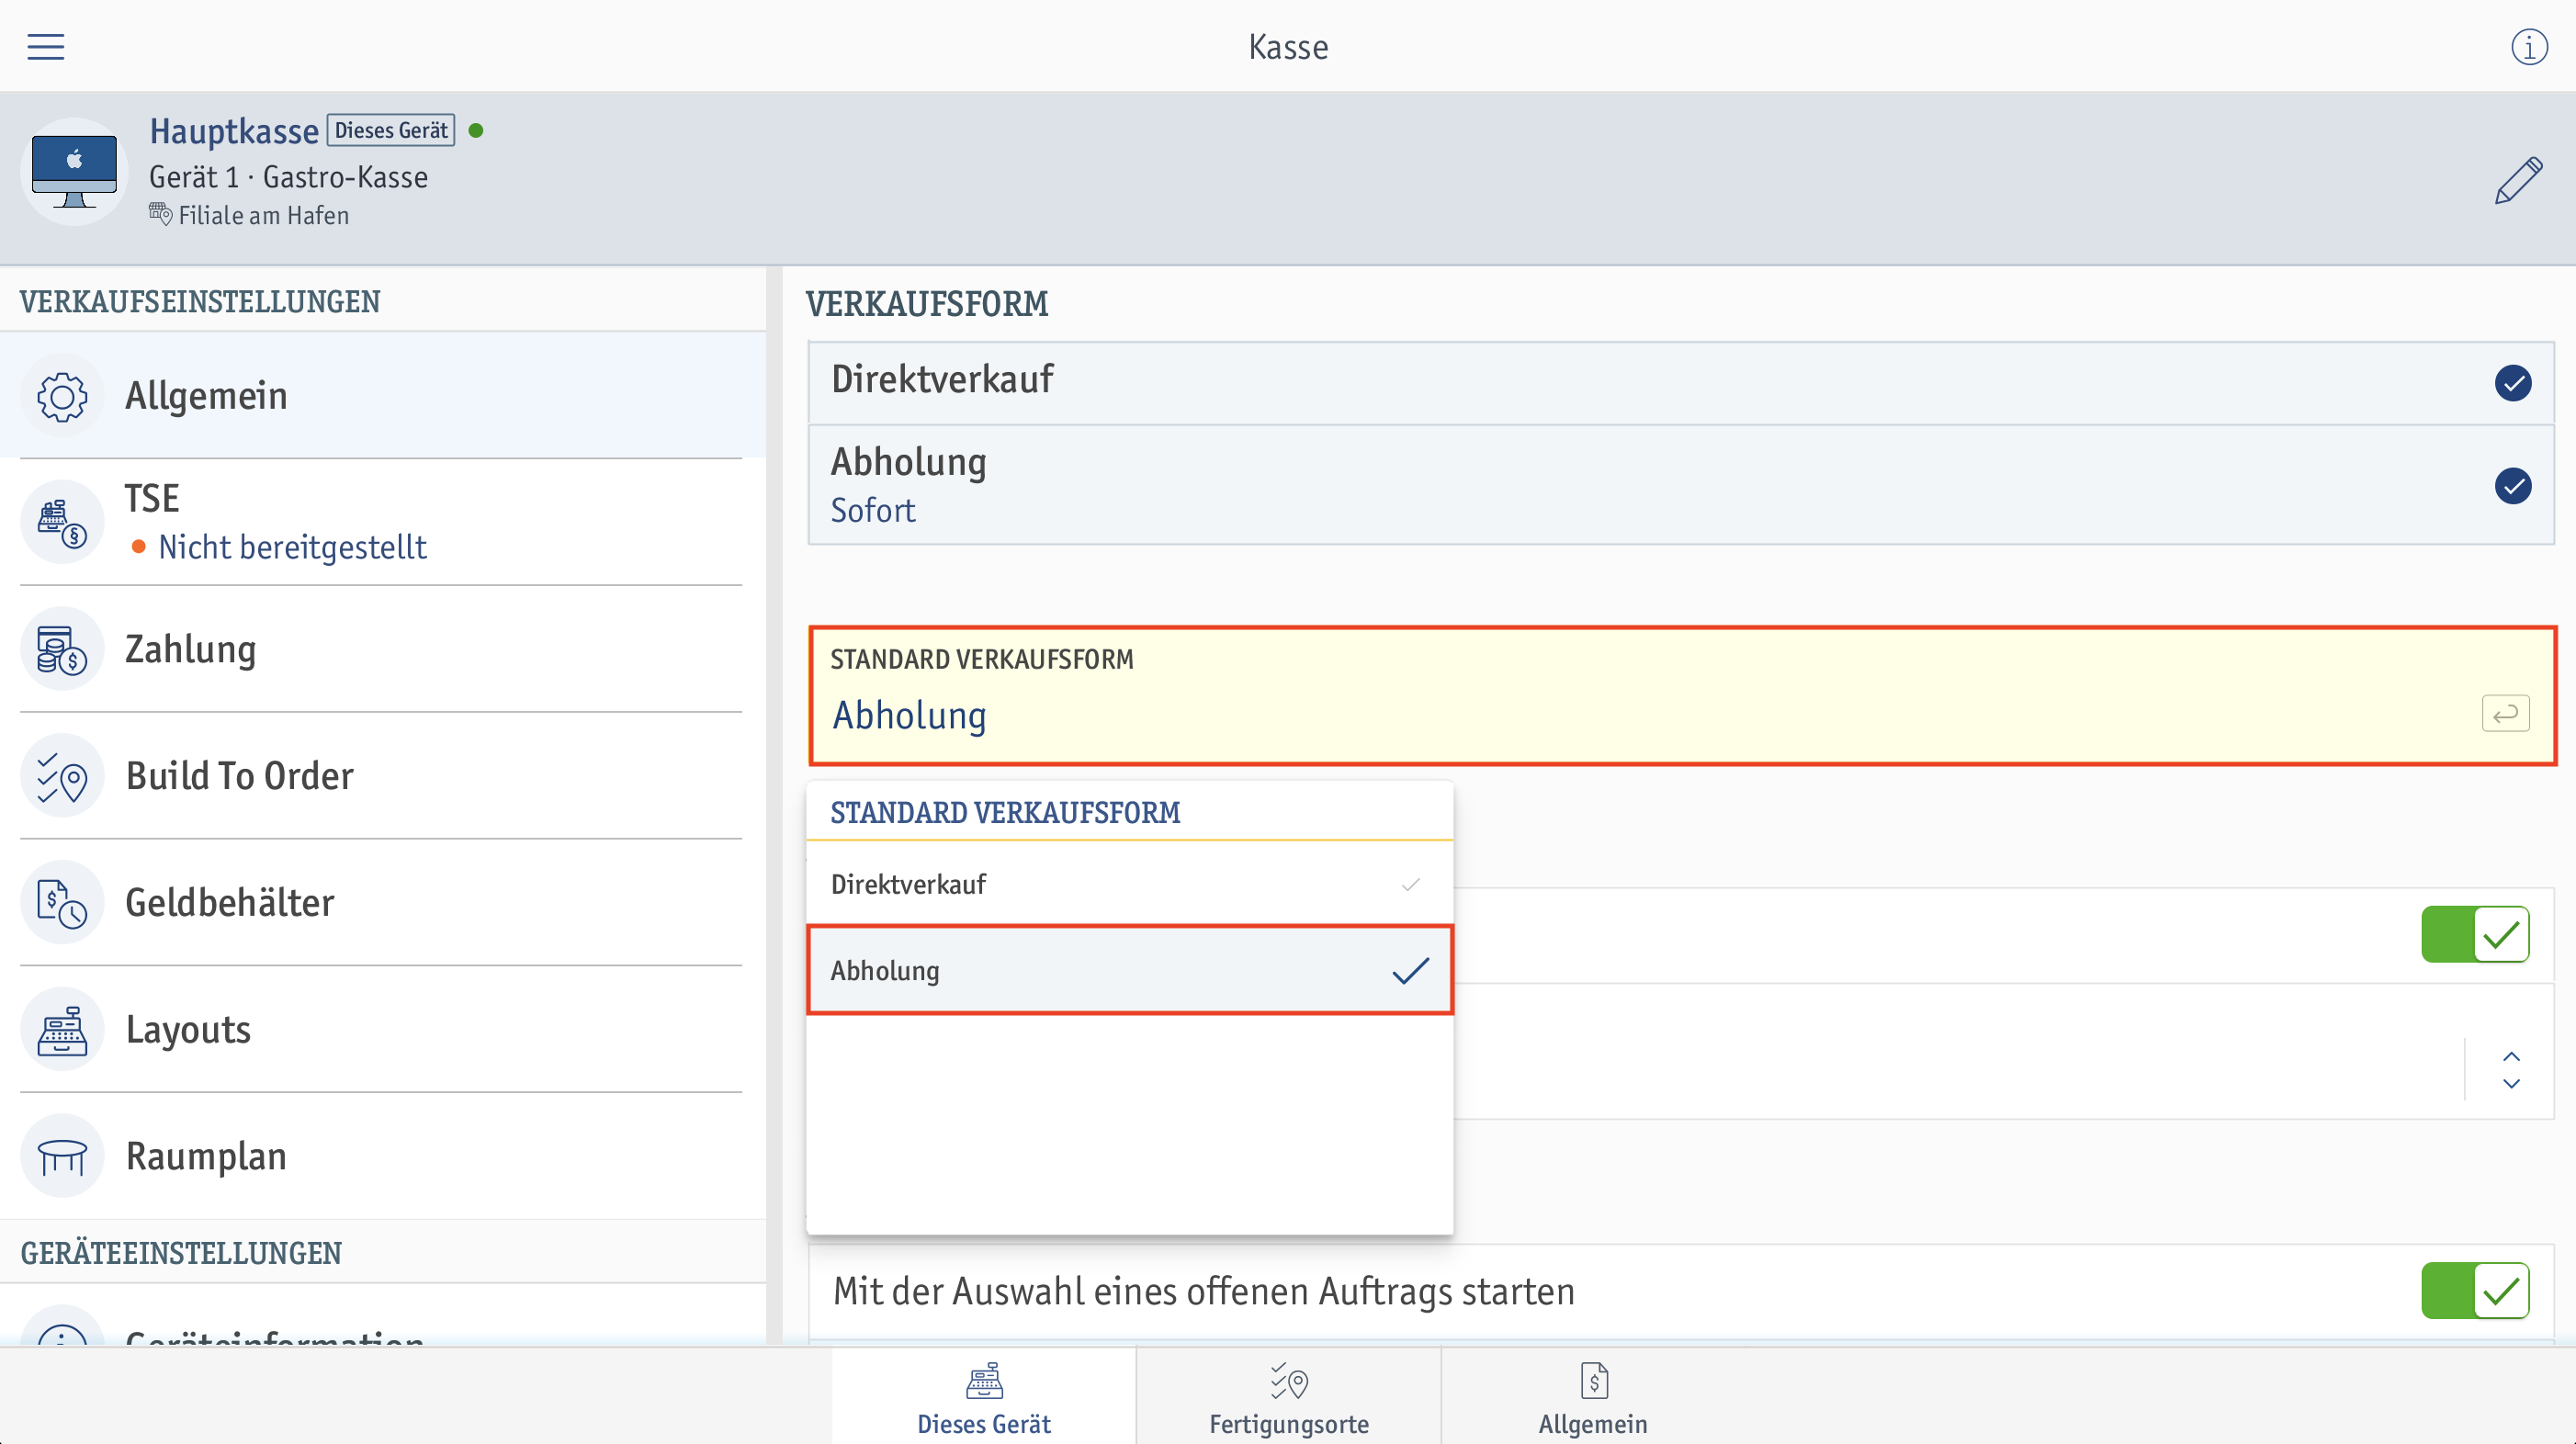The height and width of the screenshot is (1444, 2576).
Task: Click the VERKAUFSFORM section heading
Action: tap(927, 303)
